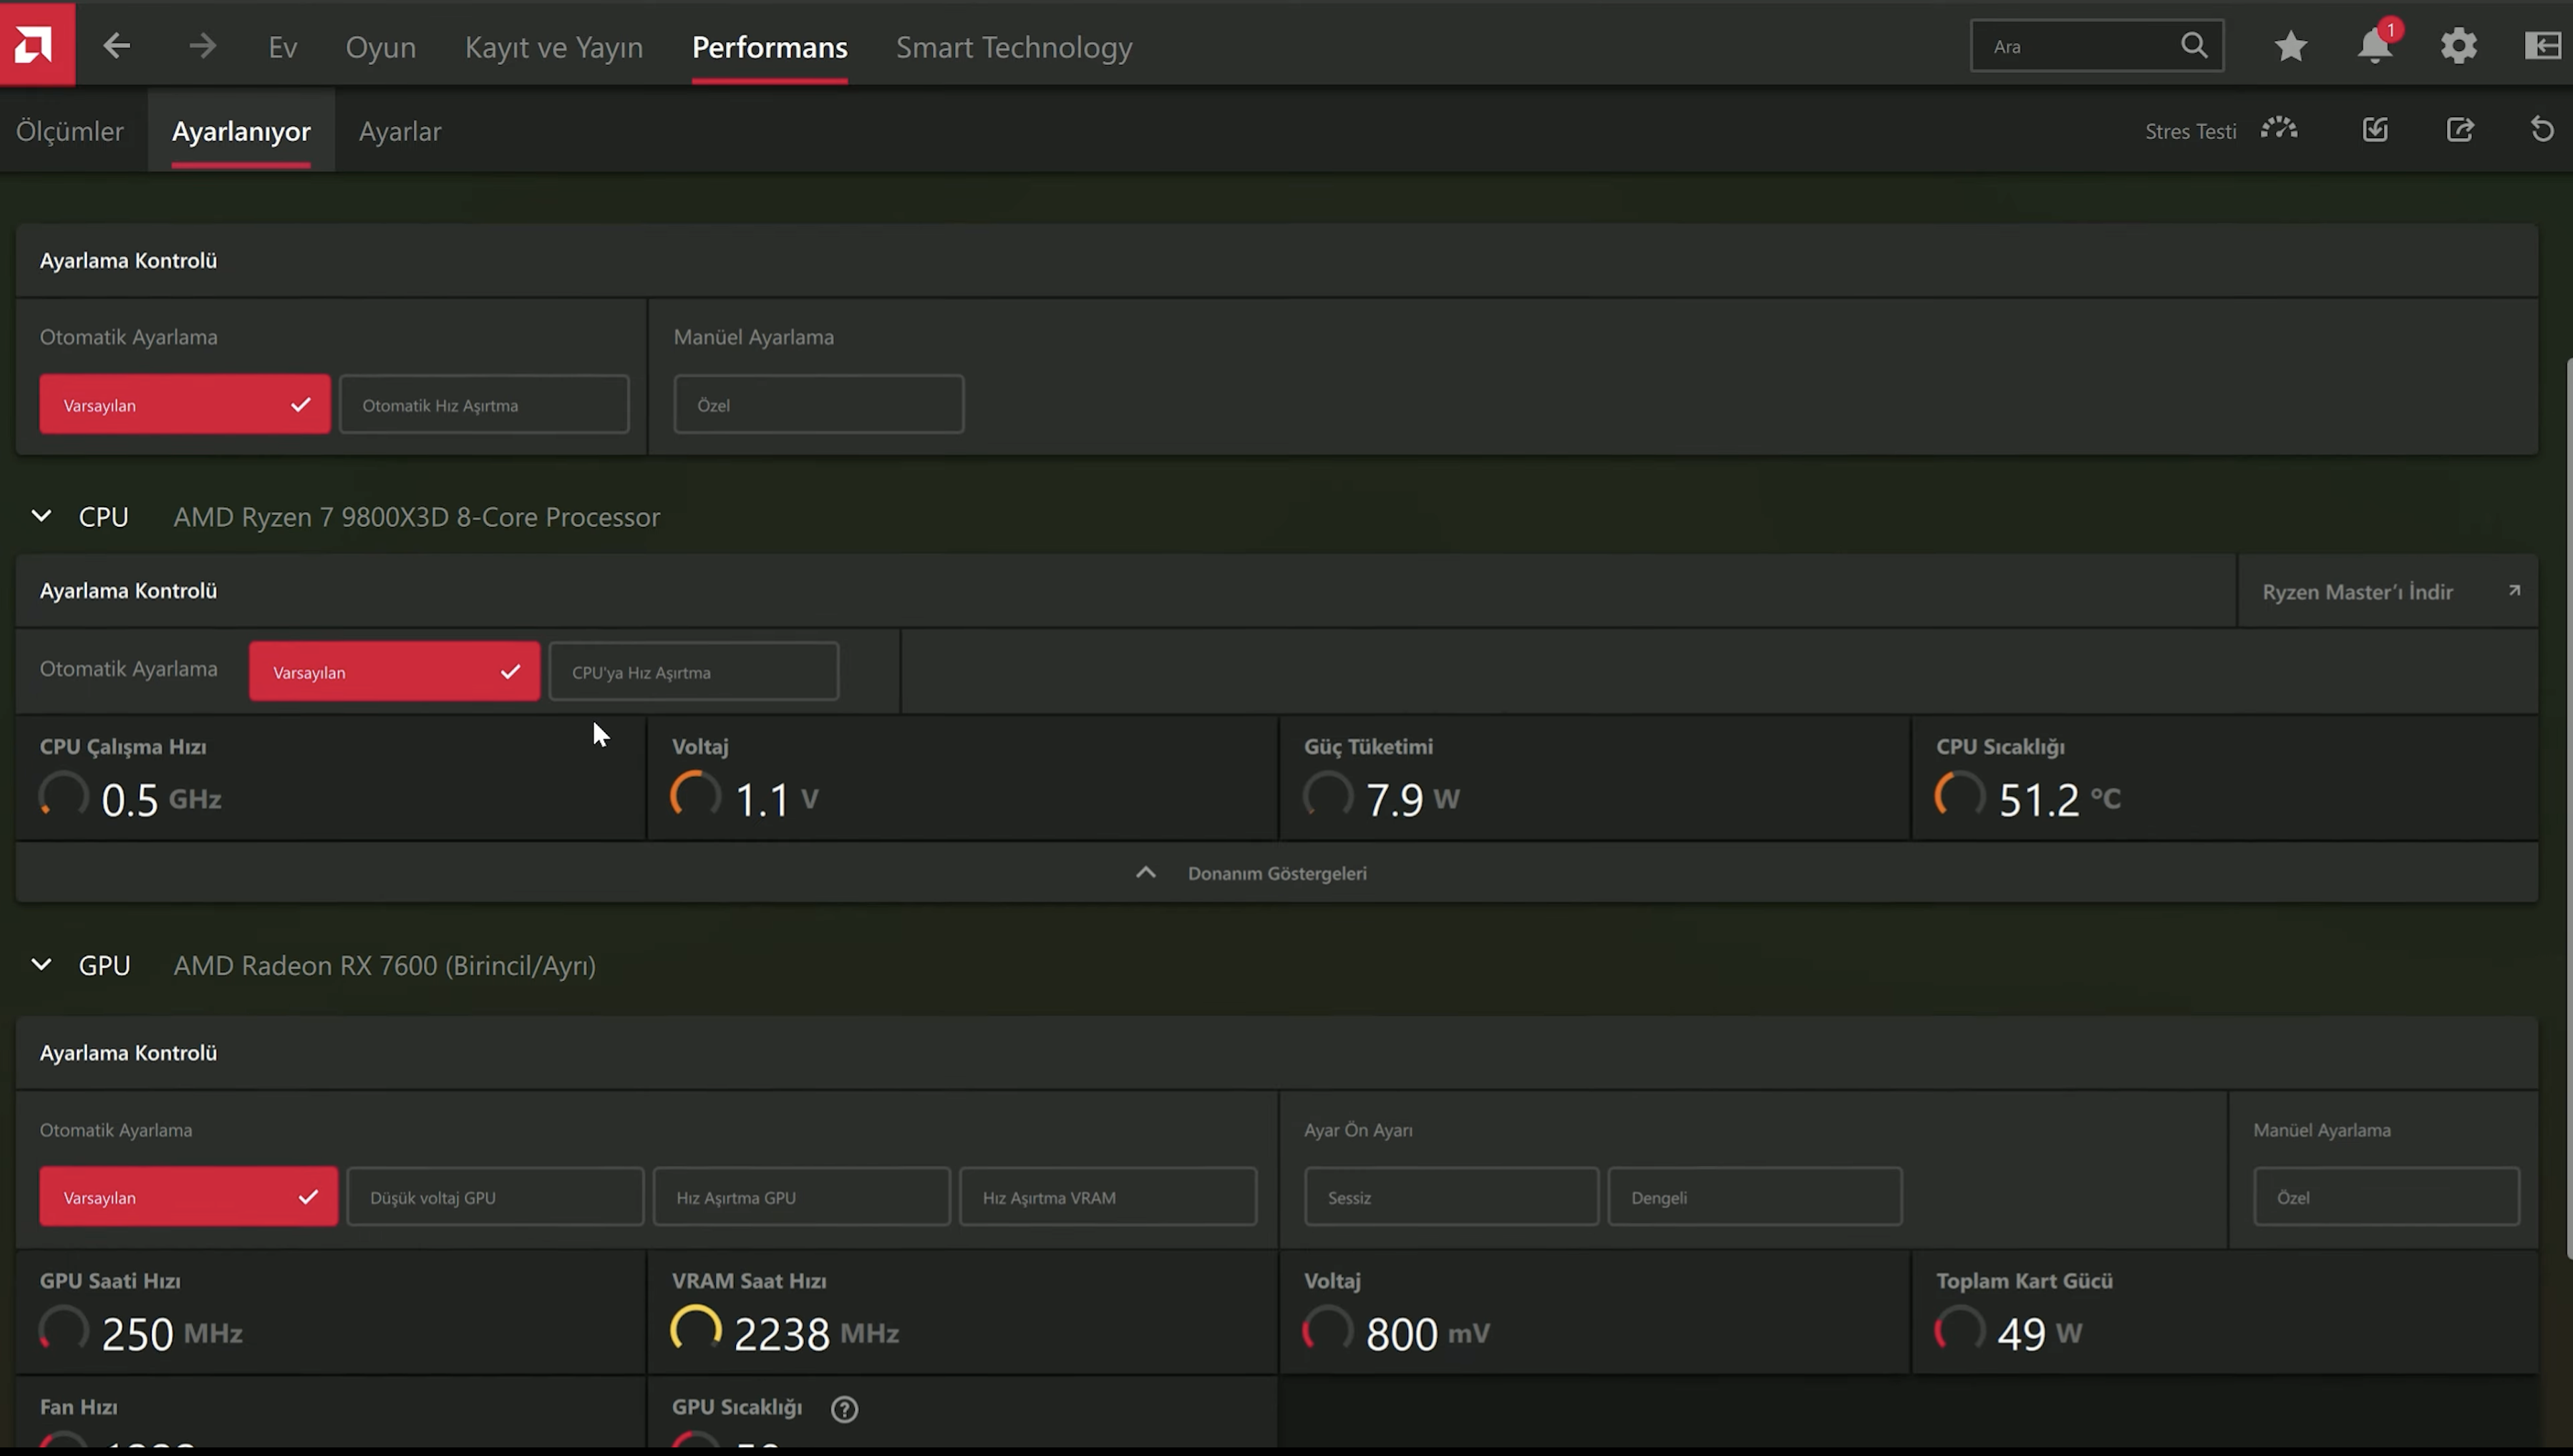Collapse the GPU section chevron
The image size is (2573, 1456).
tap(41, 964)
